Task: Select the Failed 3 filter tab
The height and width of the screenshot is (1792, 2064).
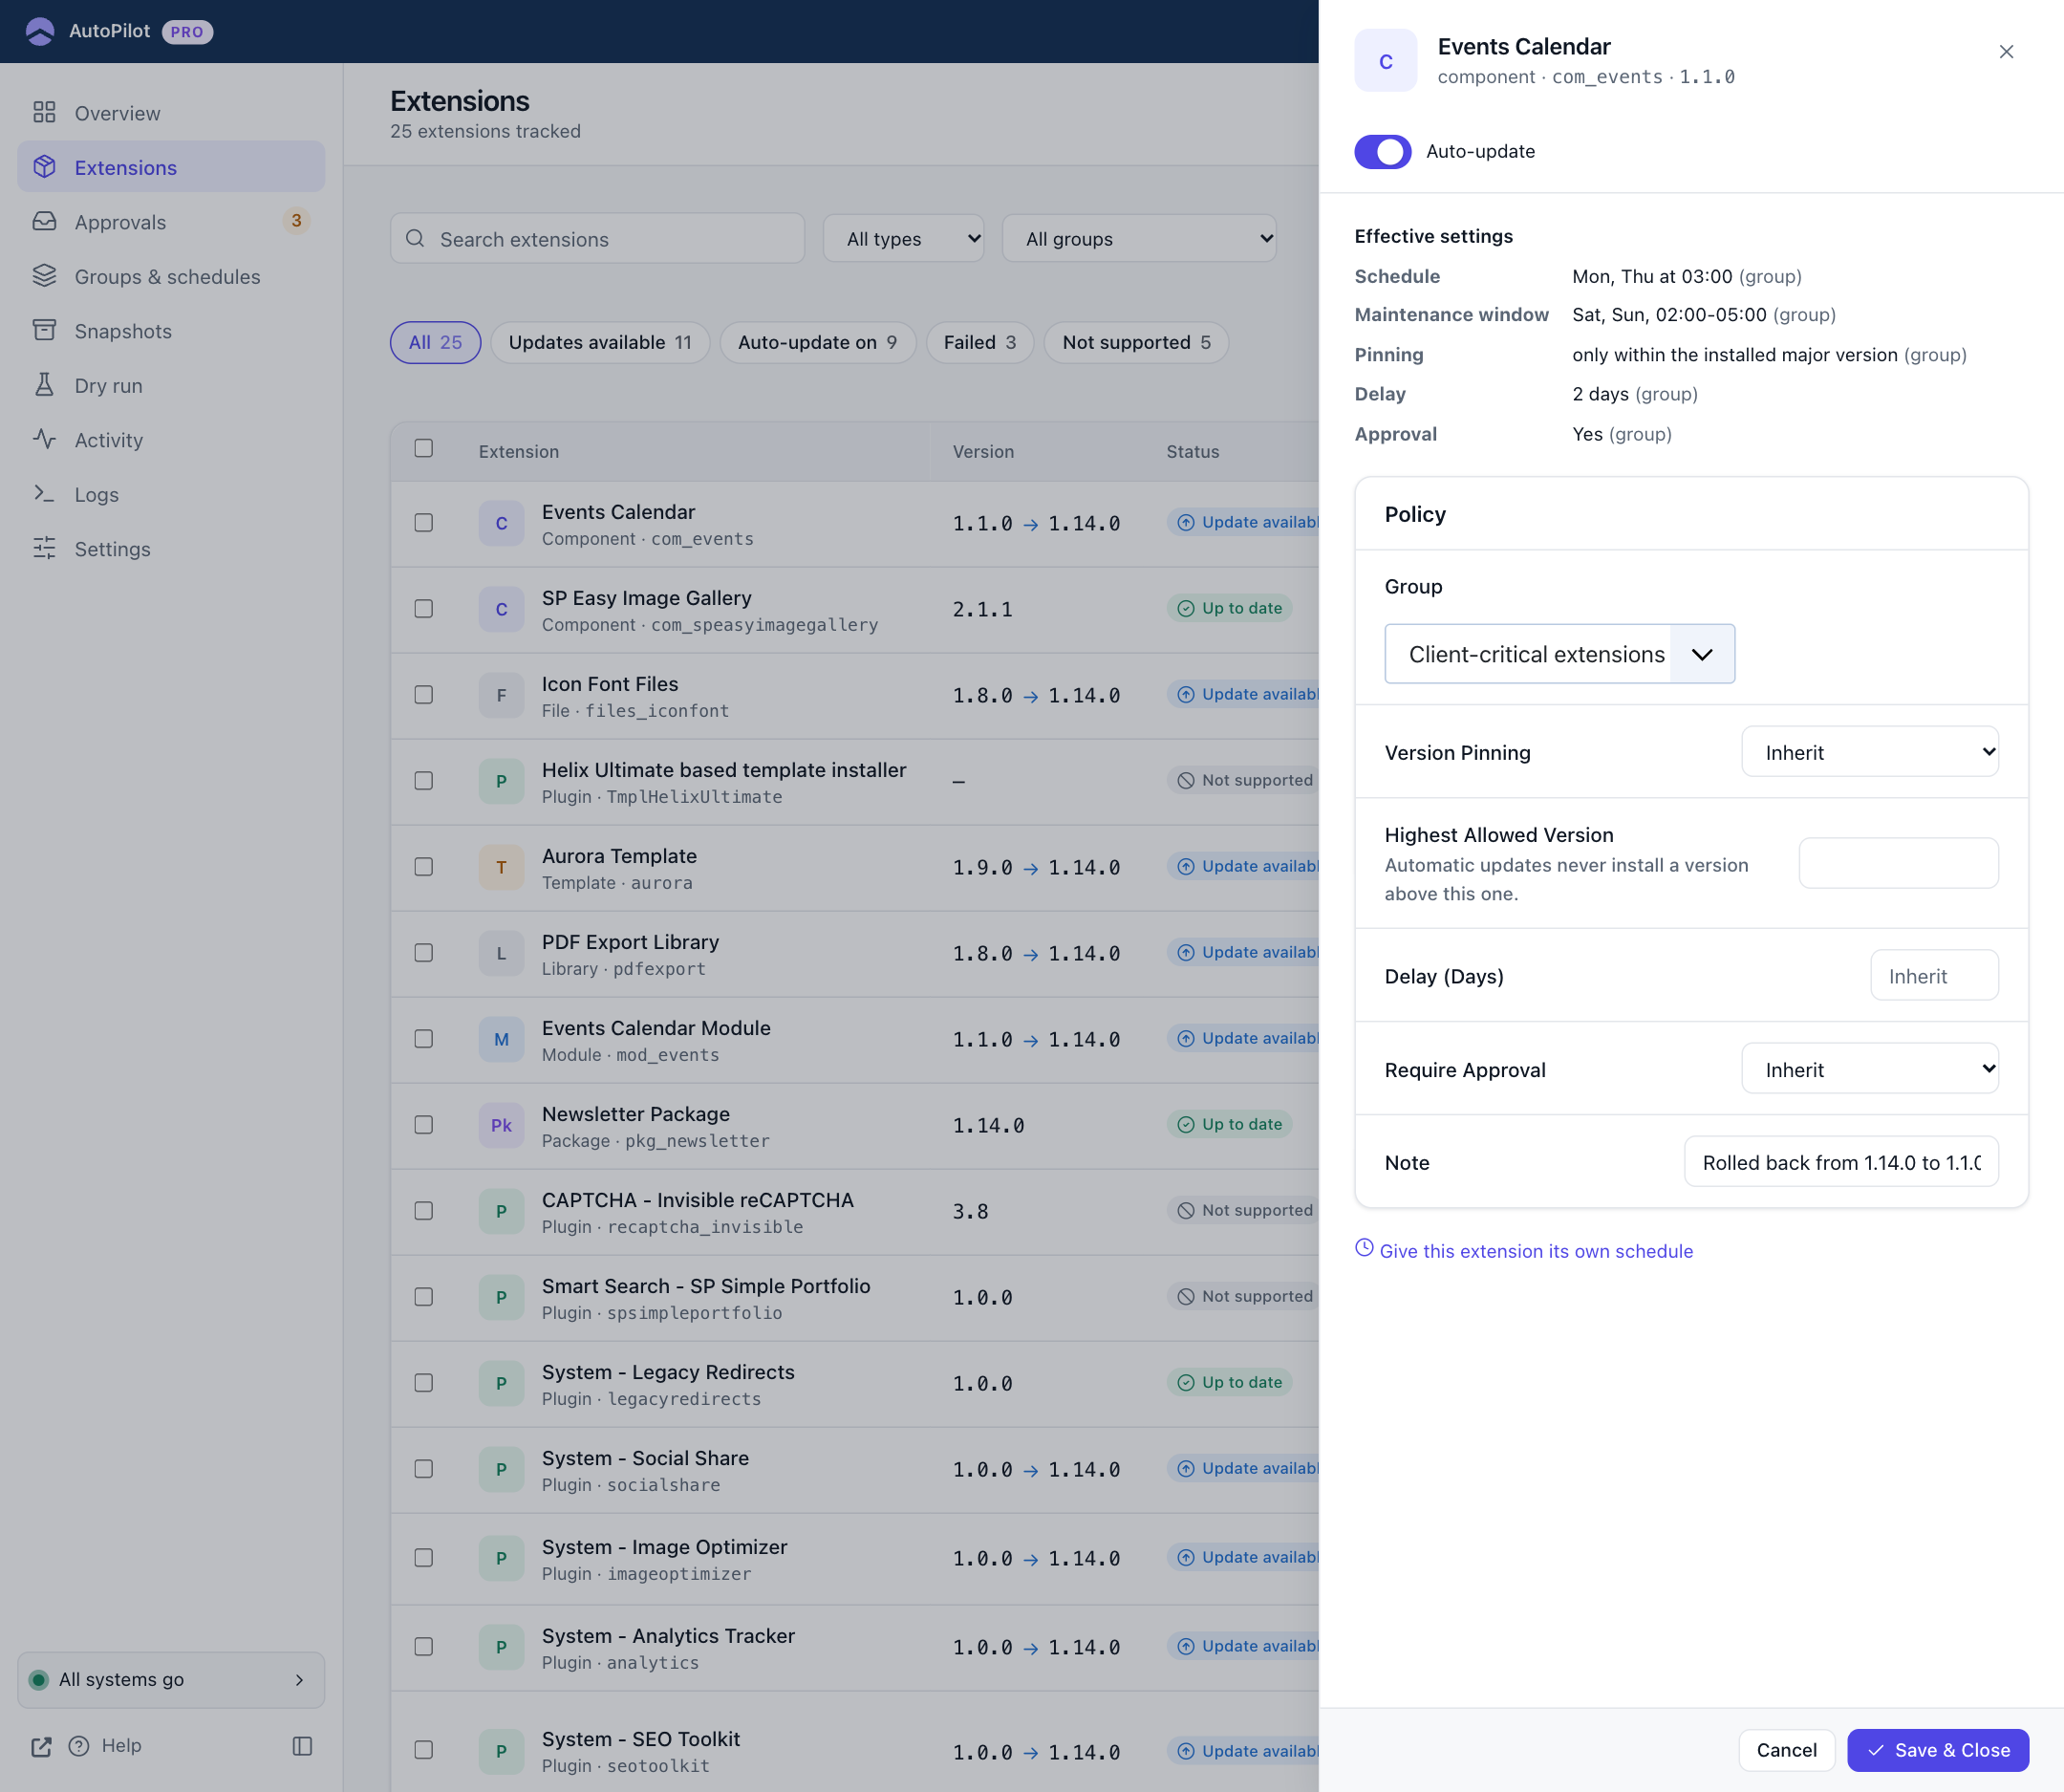Action: [x=980, y=342]
